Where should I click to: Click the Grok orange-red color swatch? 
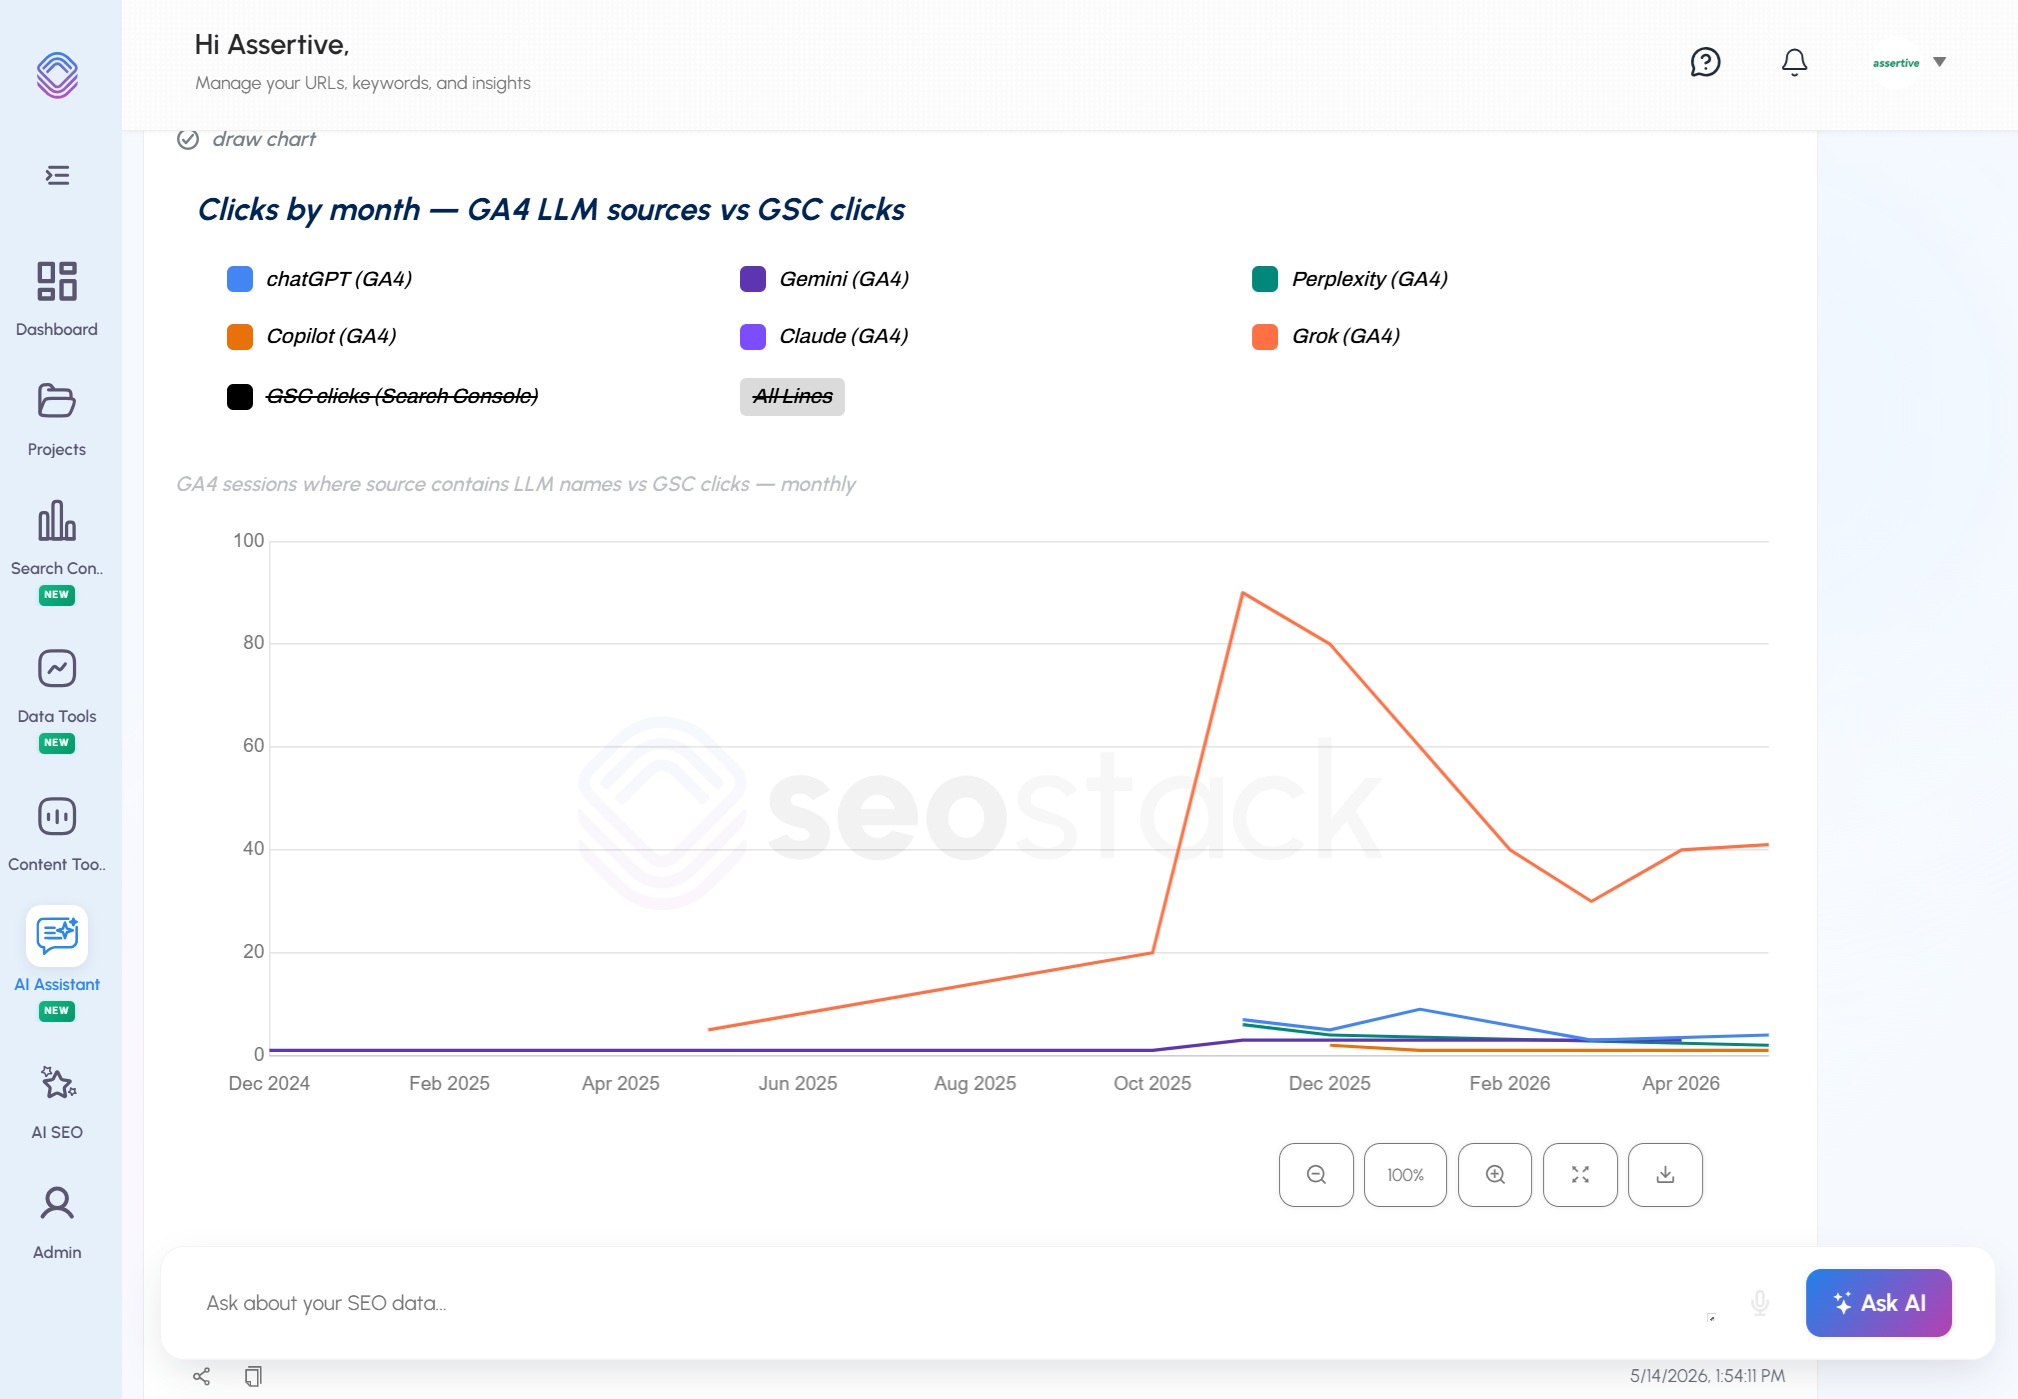pyautogui.click(x=1265, y=336)
